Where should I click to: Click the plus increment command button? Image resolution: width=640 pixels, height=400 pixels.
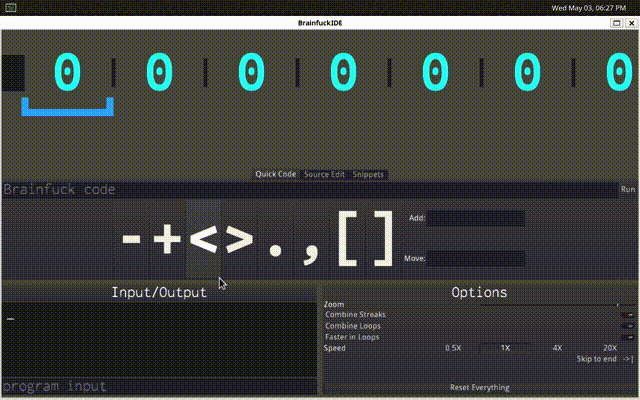pyautogui.click(x=168, y=239)
